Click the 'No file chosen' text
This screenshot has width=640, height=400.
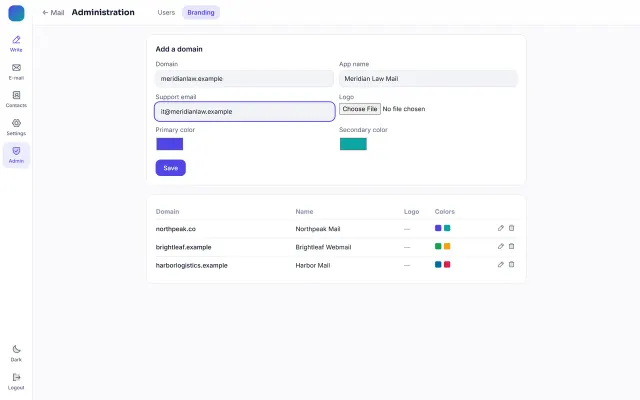pos(404,109)
